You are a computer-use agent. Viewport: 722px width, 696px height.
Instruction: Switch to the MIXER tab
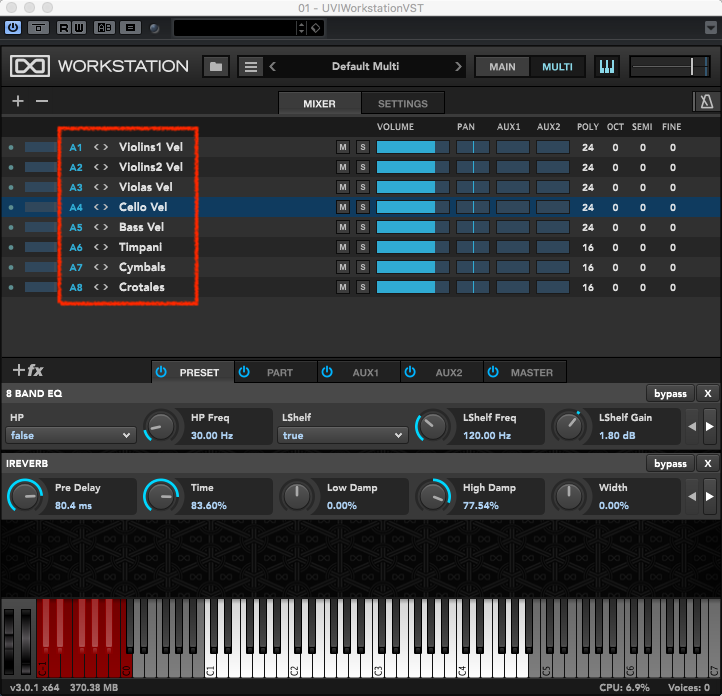[x=320, y=104]
